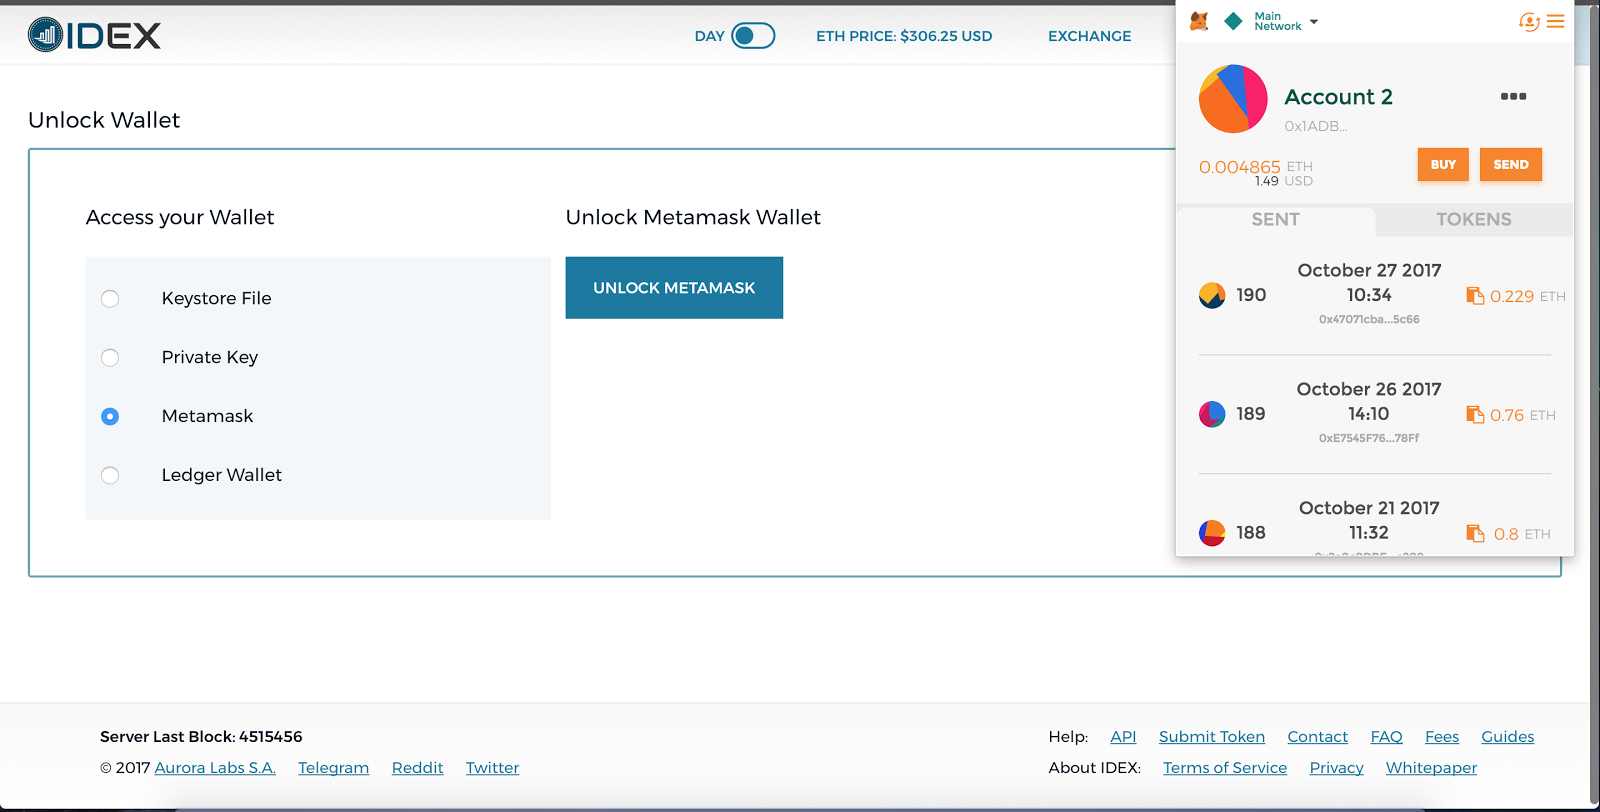The height and width of the screenshot is (812, 1600).
Task: Open the Submit Token link
Action: [1212, 737]
